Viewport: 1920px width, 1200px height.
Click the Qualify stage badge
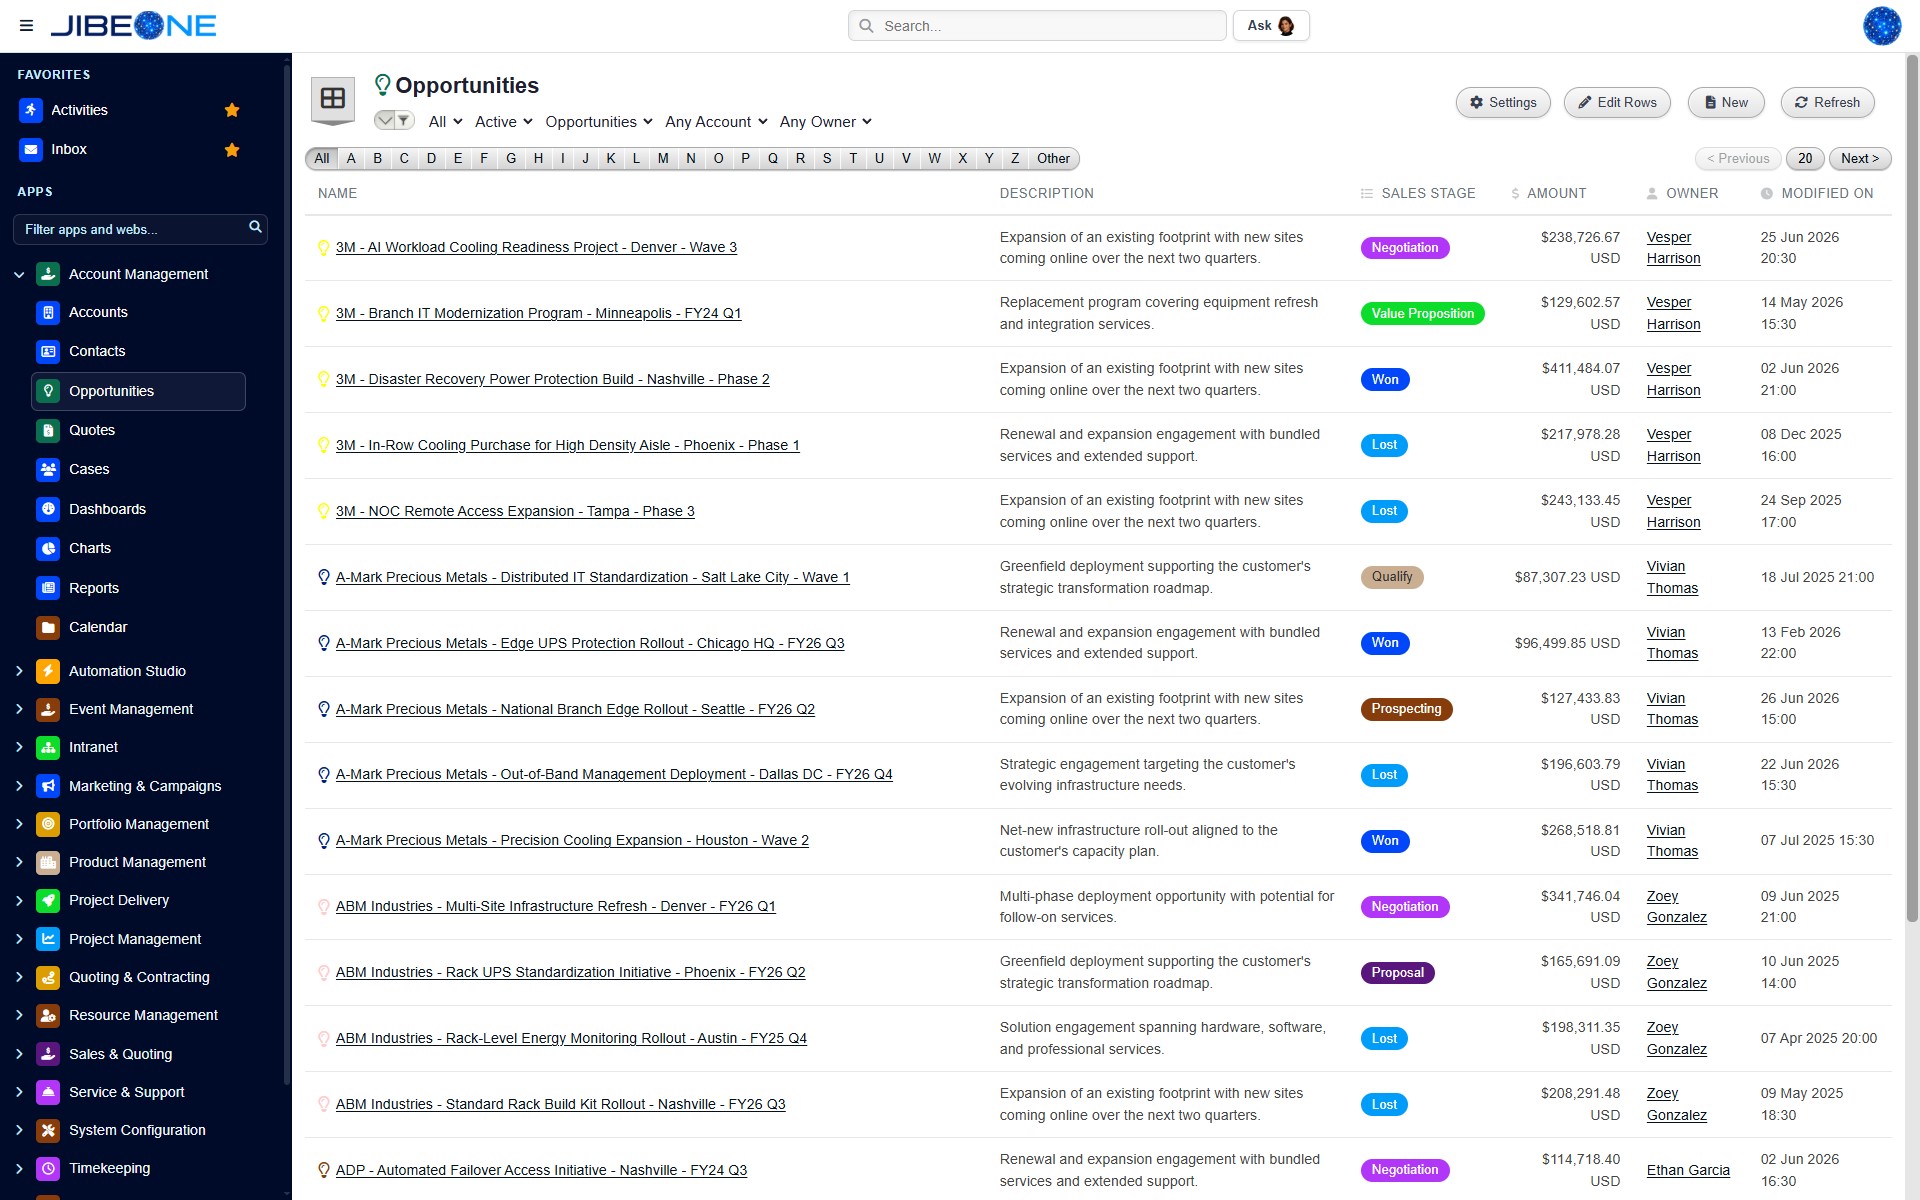(x=1392, y=577)
